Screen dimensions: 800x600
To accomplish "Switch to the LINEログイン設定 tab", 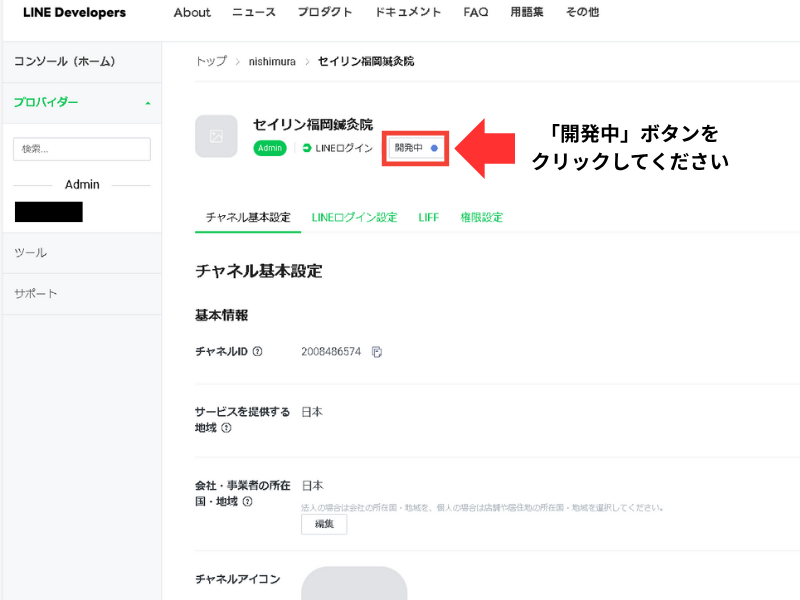I will (x=354, y=217).
